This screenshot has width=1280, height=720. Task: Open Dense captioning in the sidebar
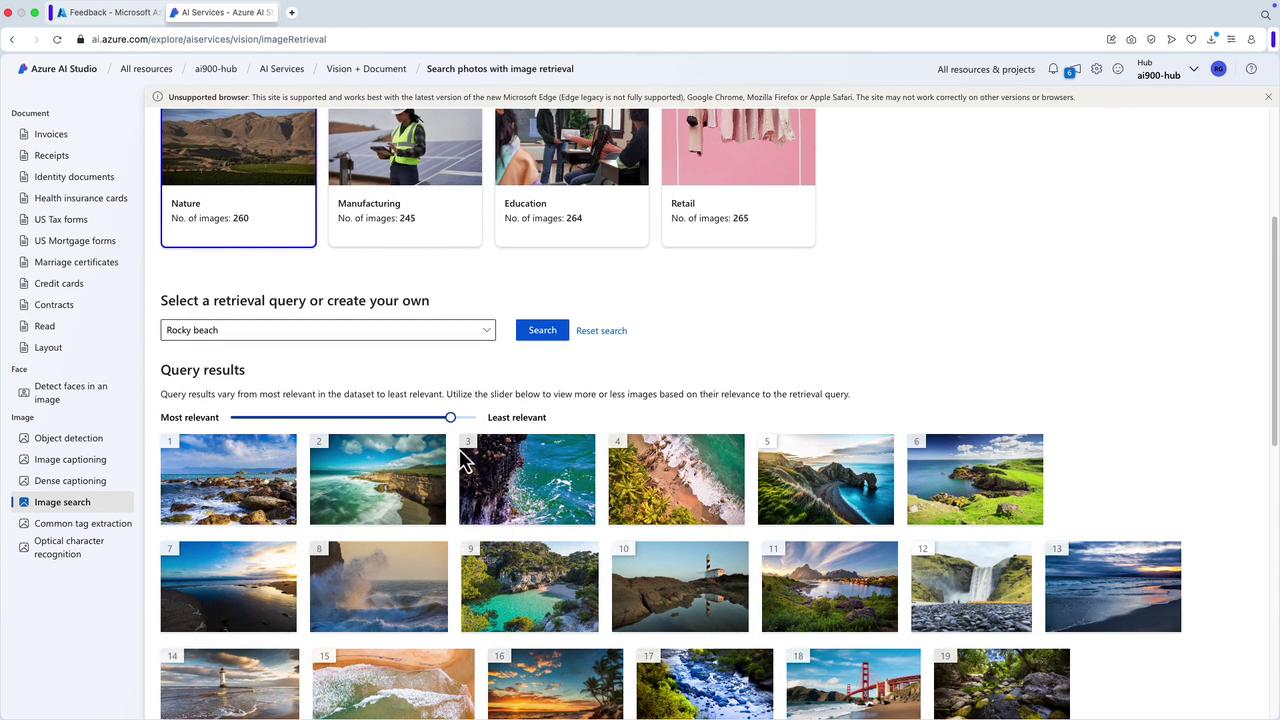point(70,481)
